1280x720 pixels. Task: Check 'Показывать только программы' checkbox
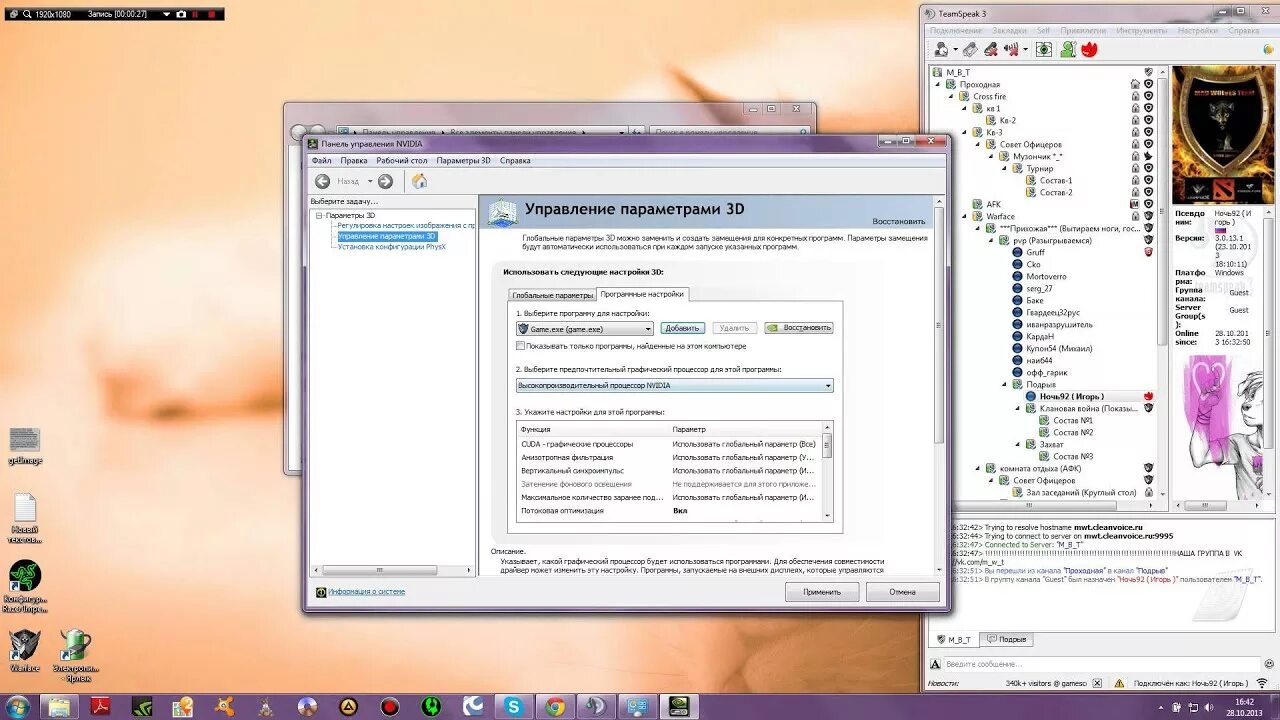click(x=520, y=346)
